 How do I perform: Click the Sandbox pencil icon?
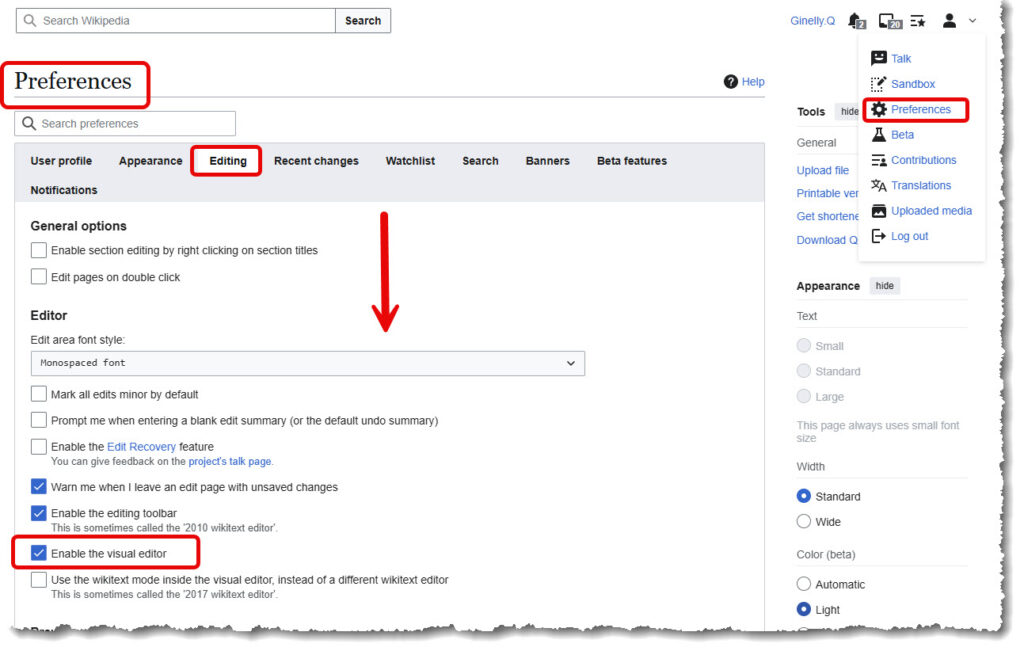pos(878,84)
